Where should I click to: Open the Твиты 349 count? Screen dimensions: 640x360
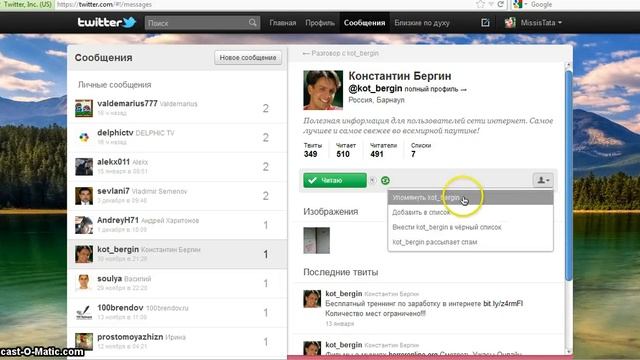coord(312,150)
